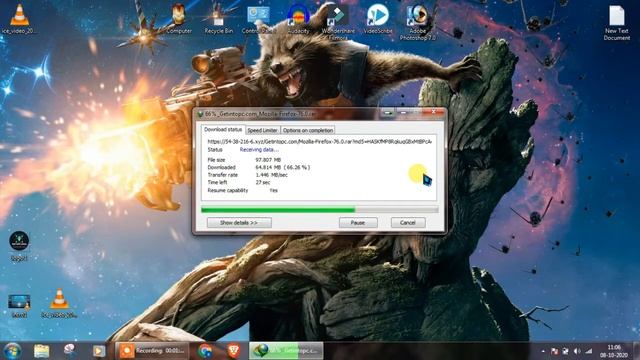
Task: Open the red flag tray icon
Action: tap(554, 351)
